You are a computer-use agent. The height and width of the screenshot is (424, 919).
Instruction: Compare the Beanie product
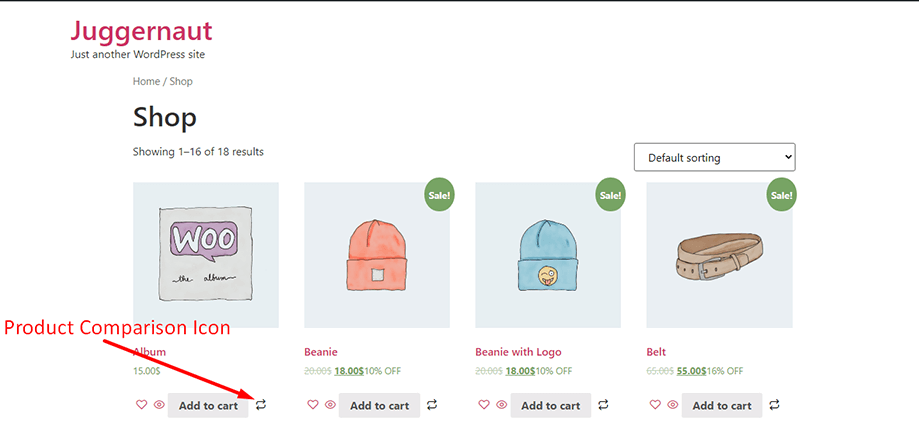click(x=432, y=405)
